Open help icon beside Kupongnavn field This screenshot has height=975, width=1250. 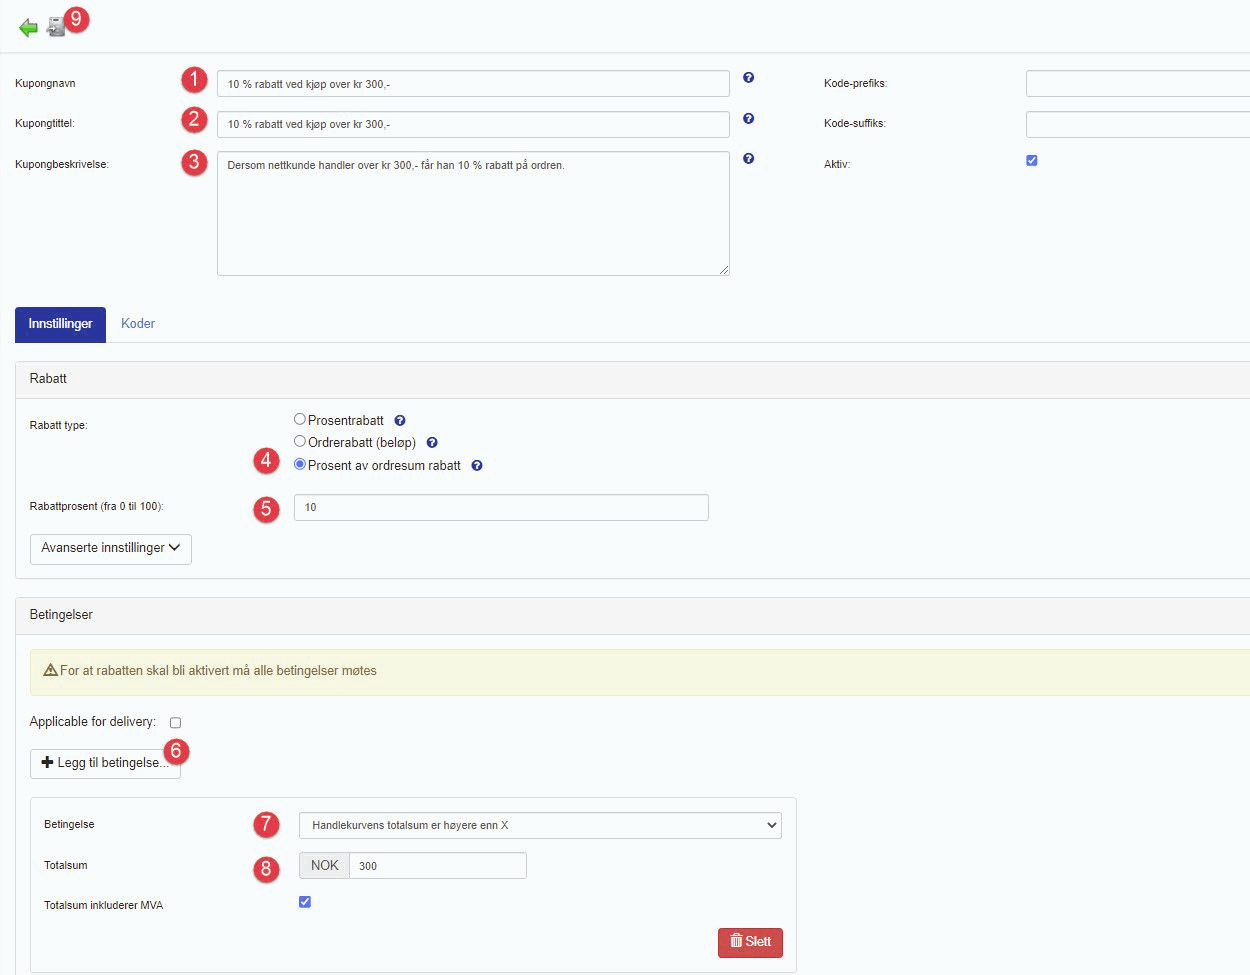(748, 78)
